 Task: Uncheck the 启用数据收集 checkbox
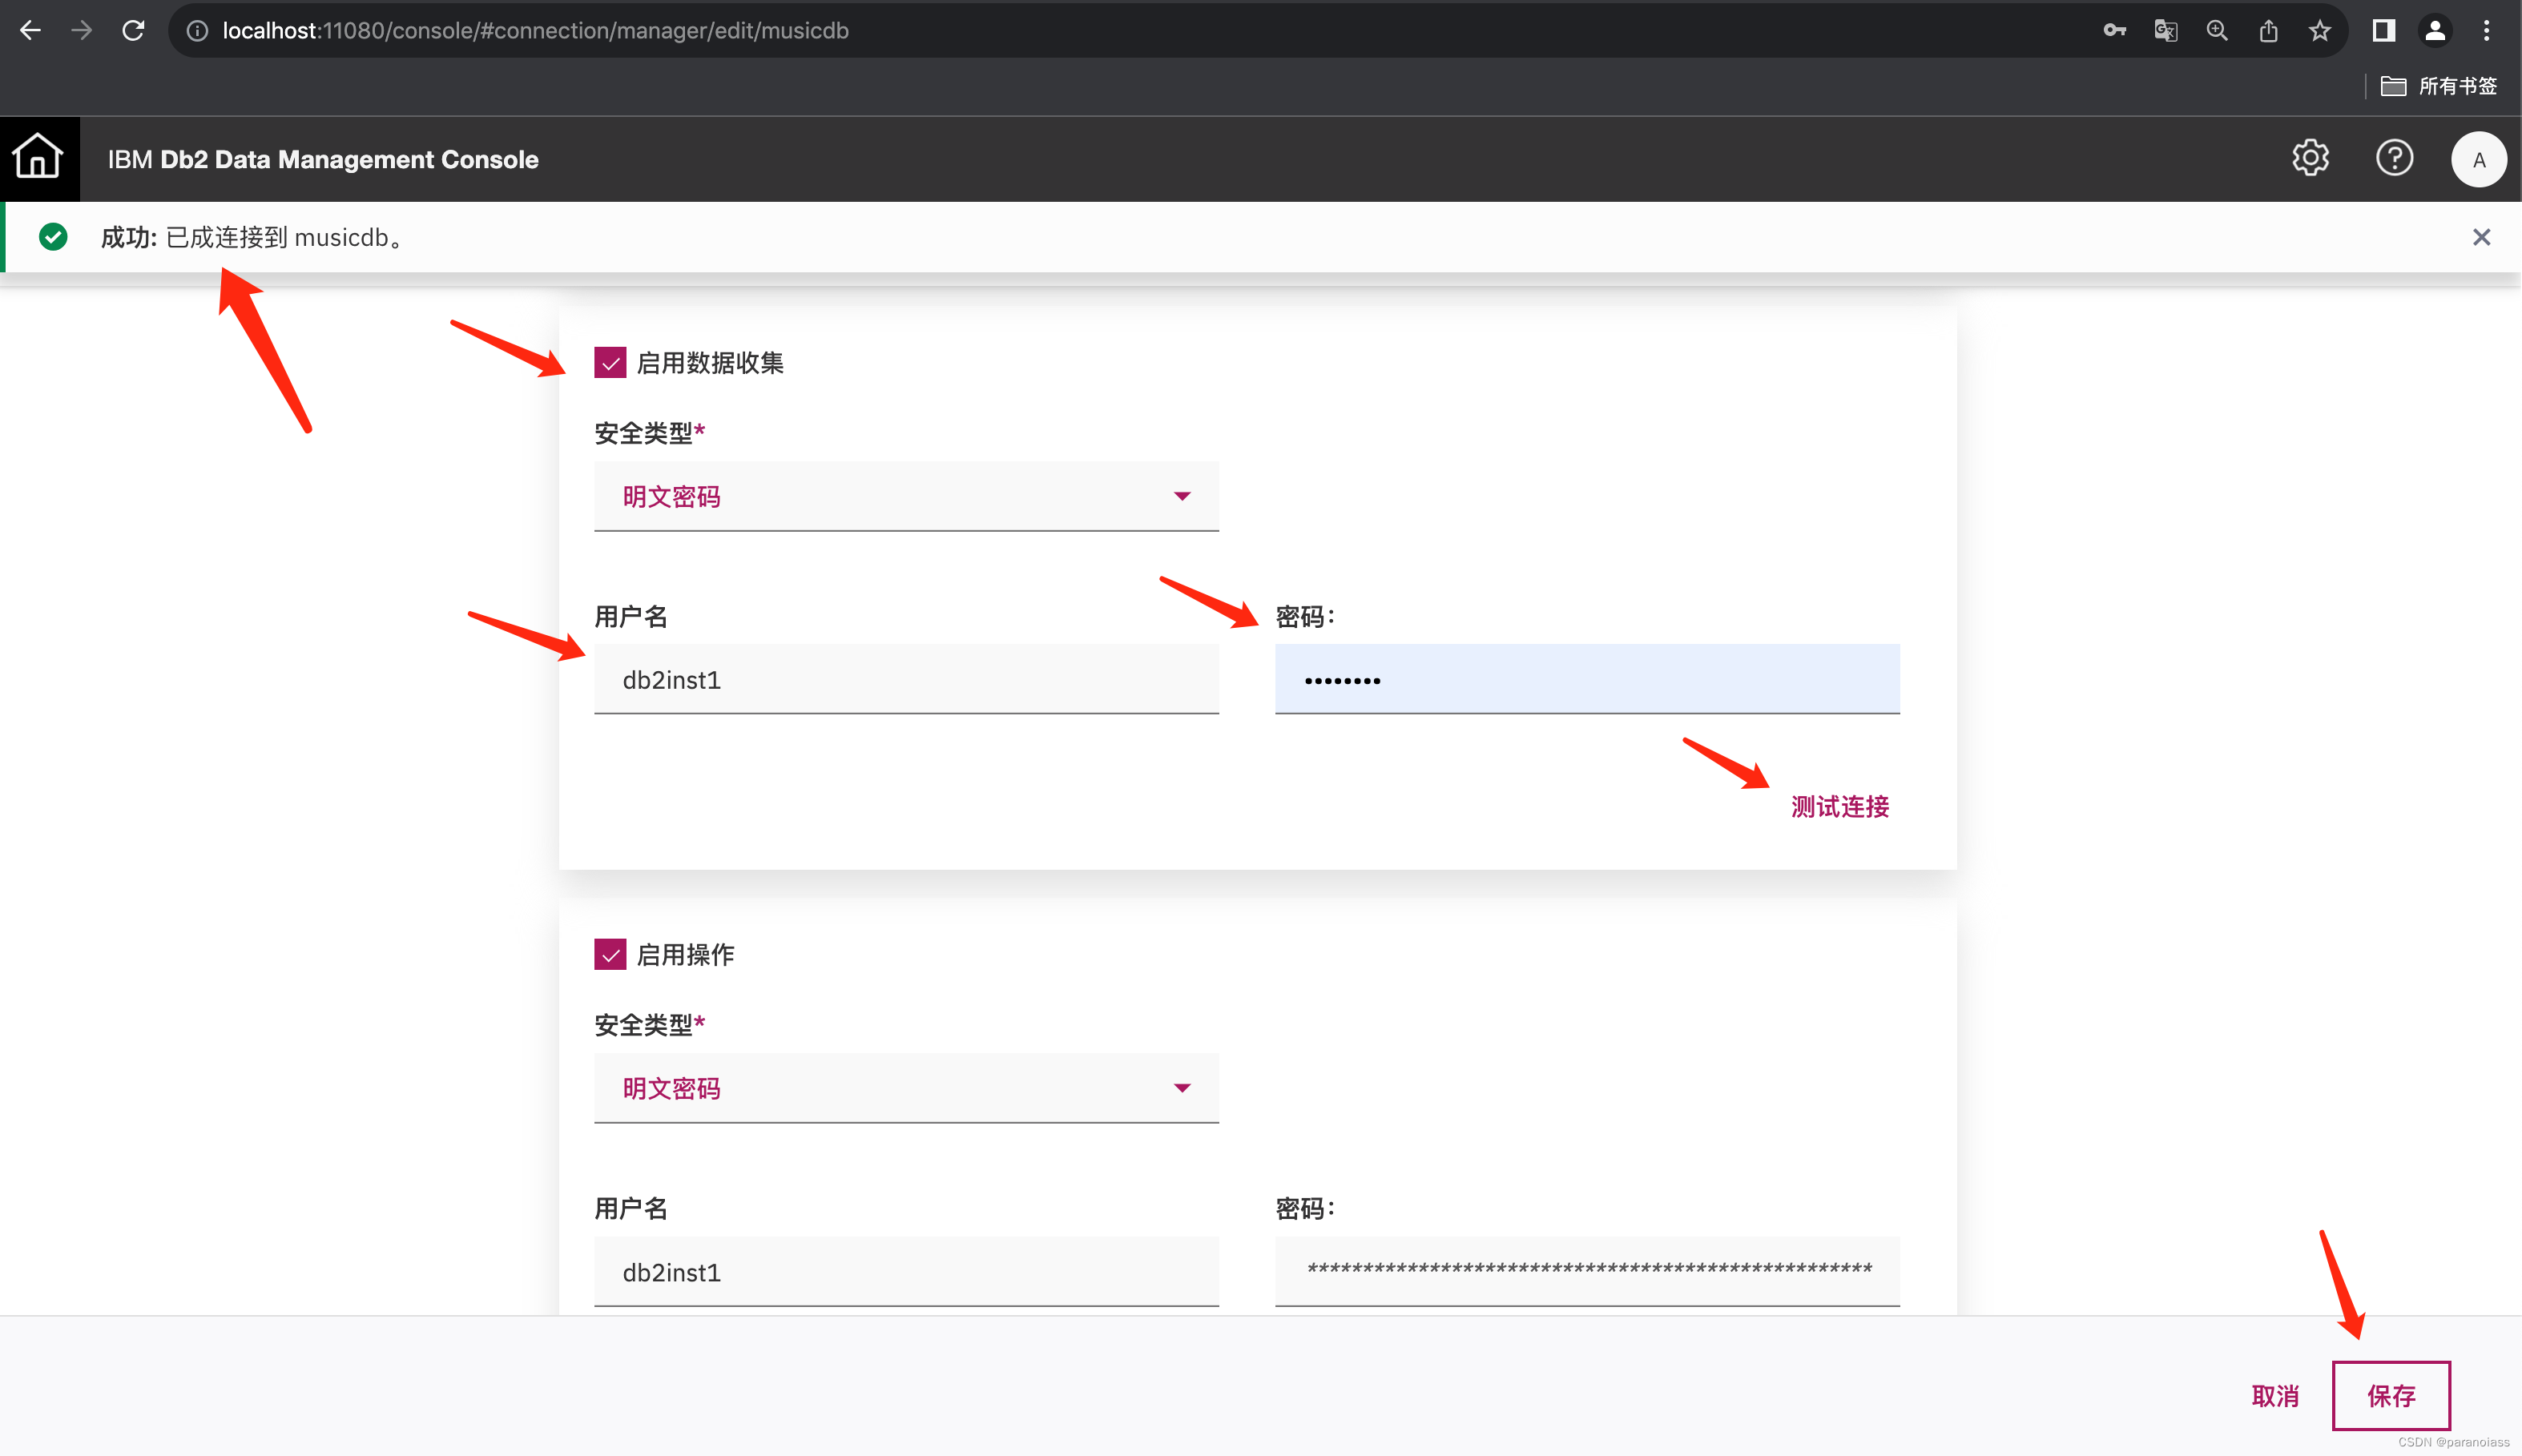coord(610,363)
